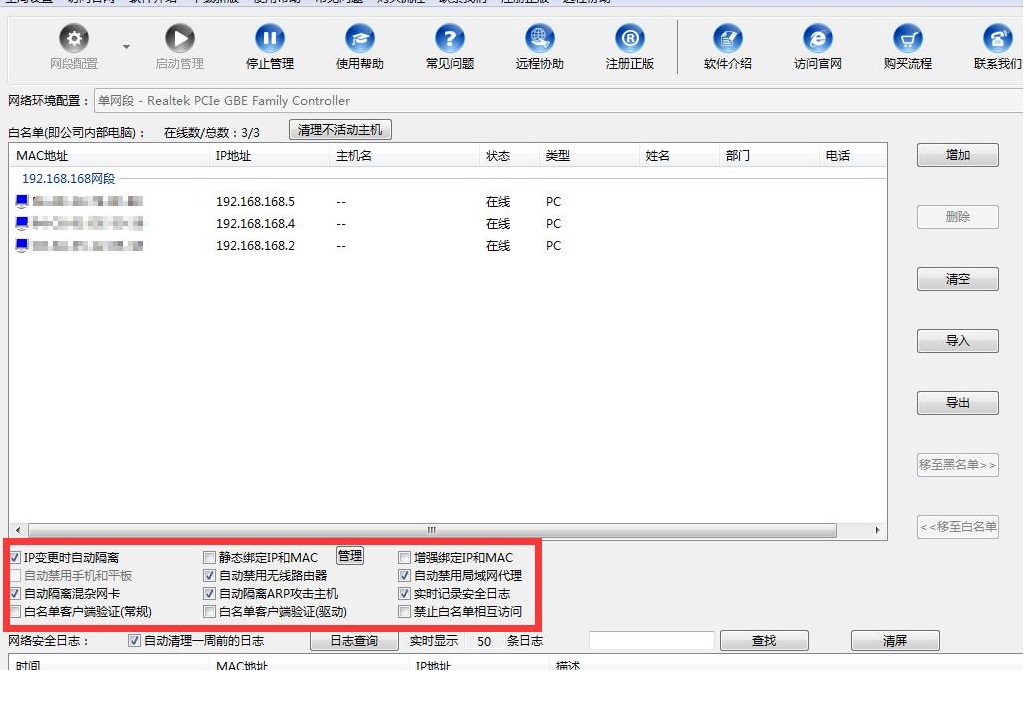Sort by 姓名 column header

(679, 156)
